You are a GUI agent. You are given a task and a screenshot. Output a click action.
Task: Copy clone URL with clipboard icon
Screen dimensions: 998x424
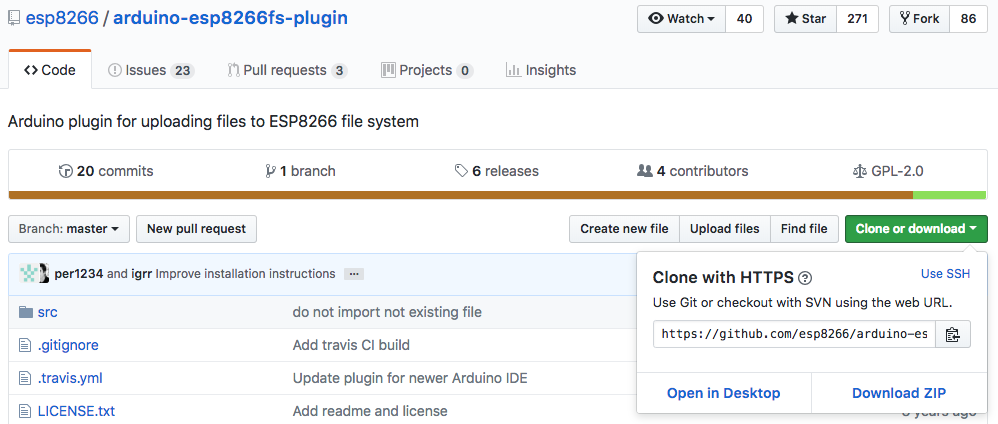click(x=952, y=334)
